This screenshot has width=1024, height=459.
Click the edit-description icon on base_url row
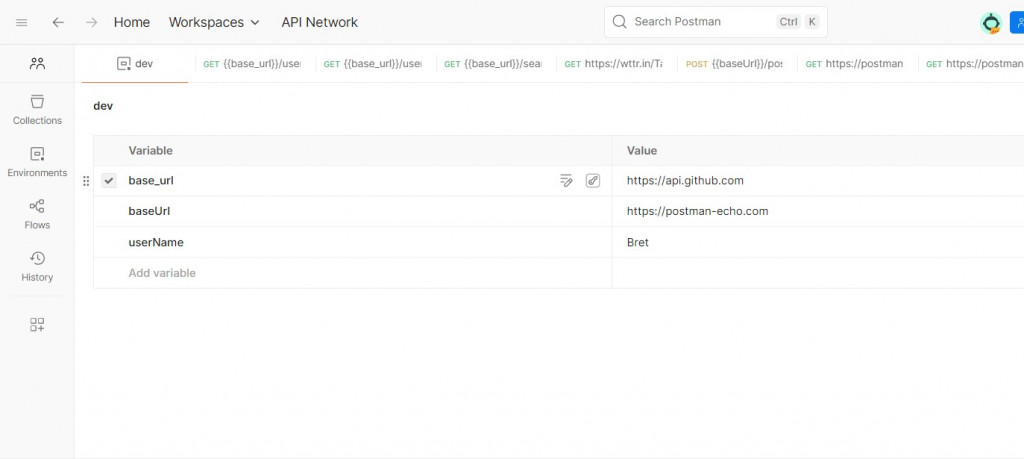566,181
